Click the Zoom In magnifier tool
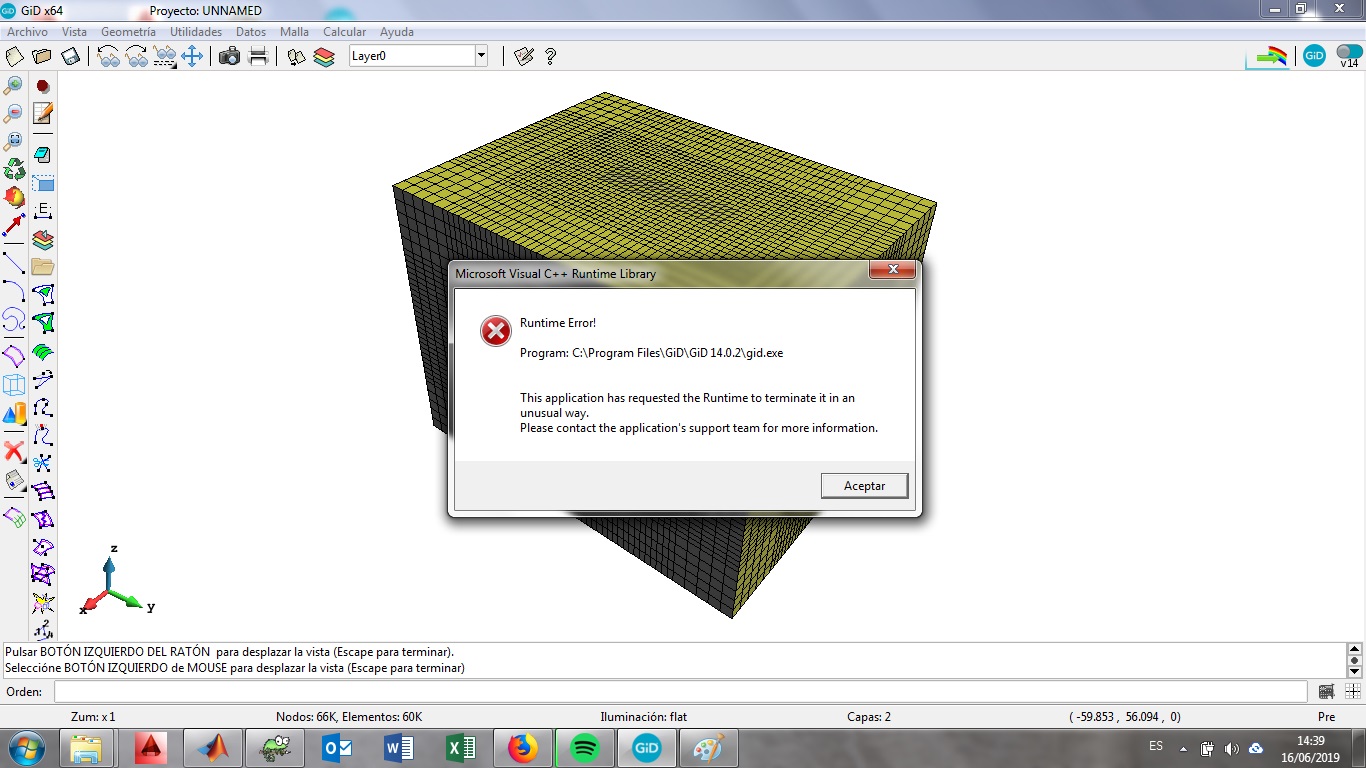Image resolution: width=1366 pixels, height=768 pixels. click(14, 86)
